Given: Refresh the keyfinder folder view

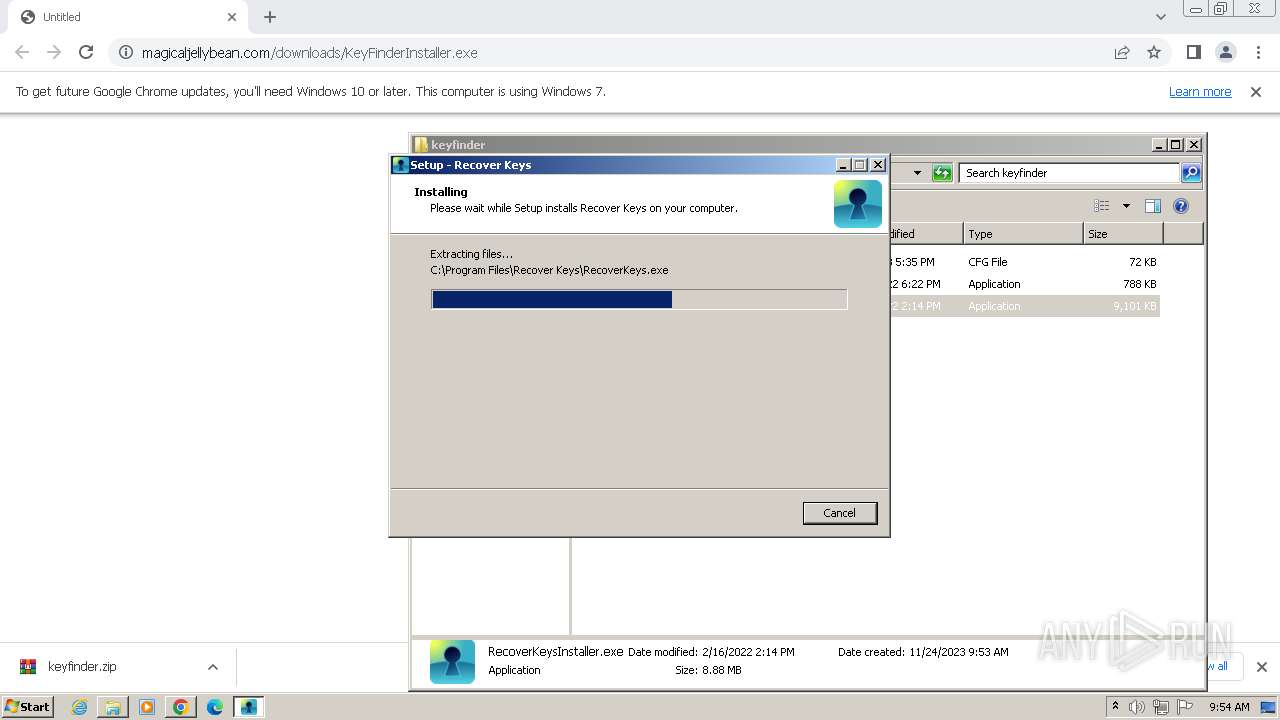Looking at the screenshot, I should coord(942,173).
